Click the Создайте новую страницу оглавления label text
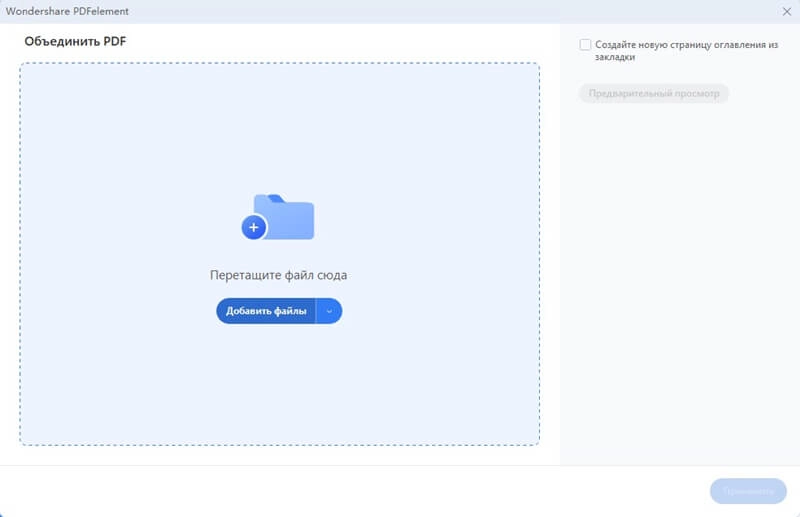Screen dimensions: 800x517 tap(686, 45)
